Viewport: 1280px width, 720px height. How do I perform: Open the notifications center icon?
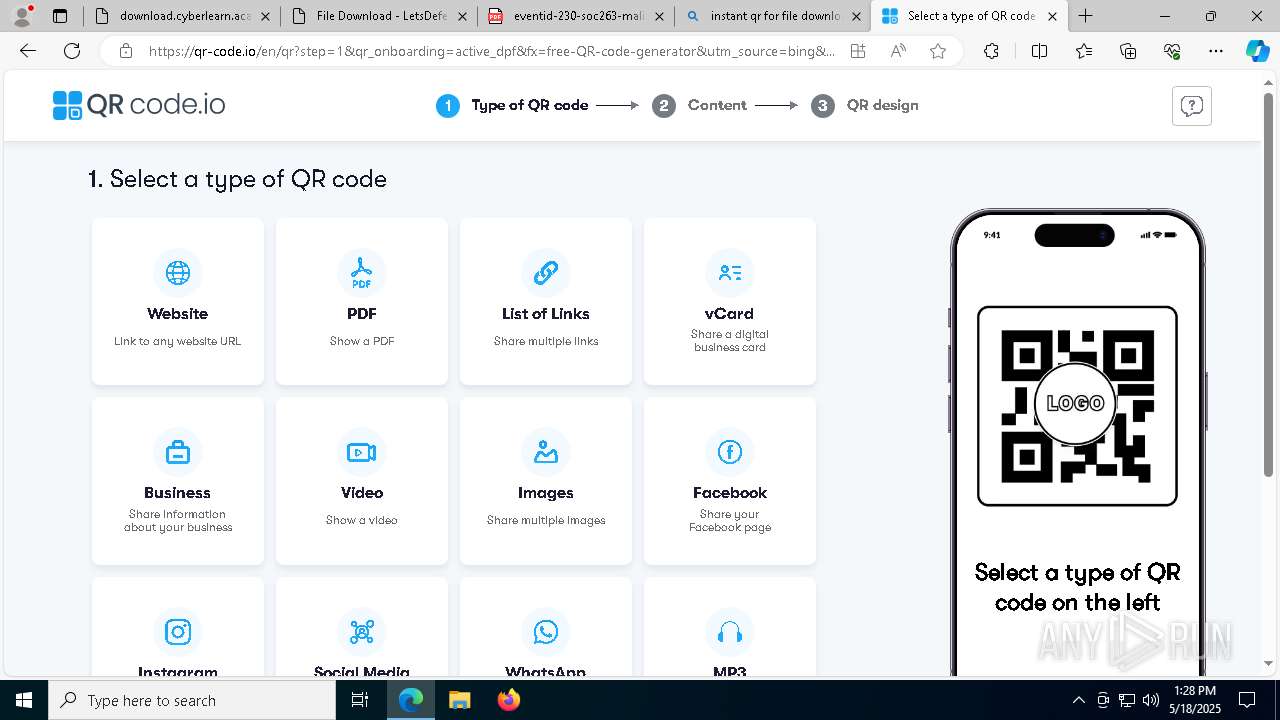pos(1247,700)
